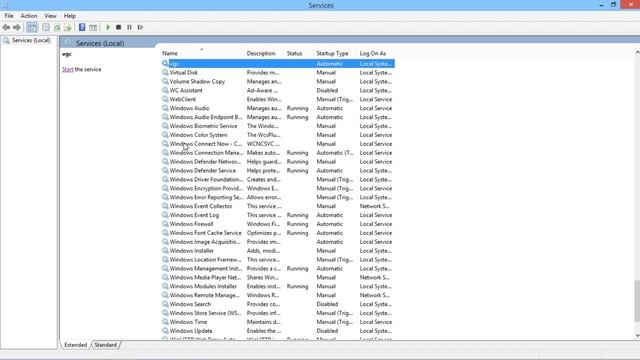Click the gear icon beside Windows Installer
640x360 pixels.
click(x=165, y=251)
